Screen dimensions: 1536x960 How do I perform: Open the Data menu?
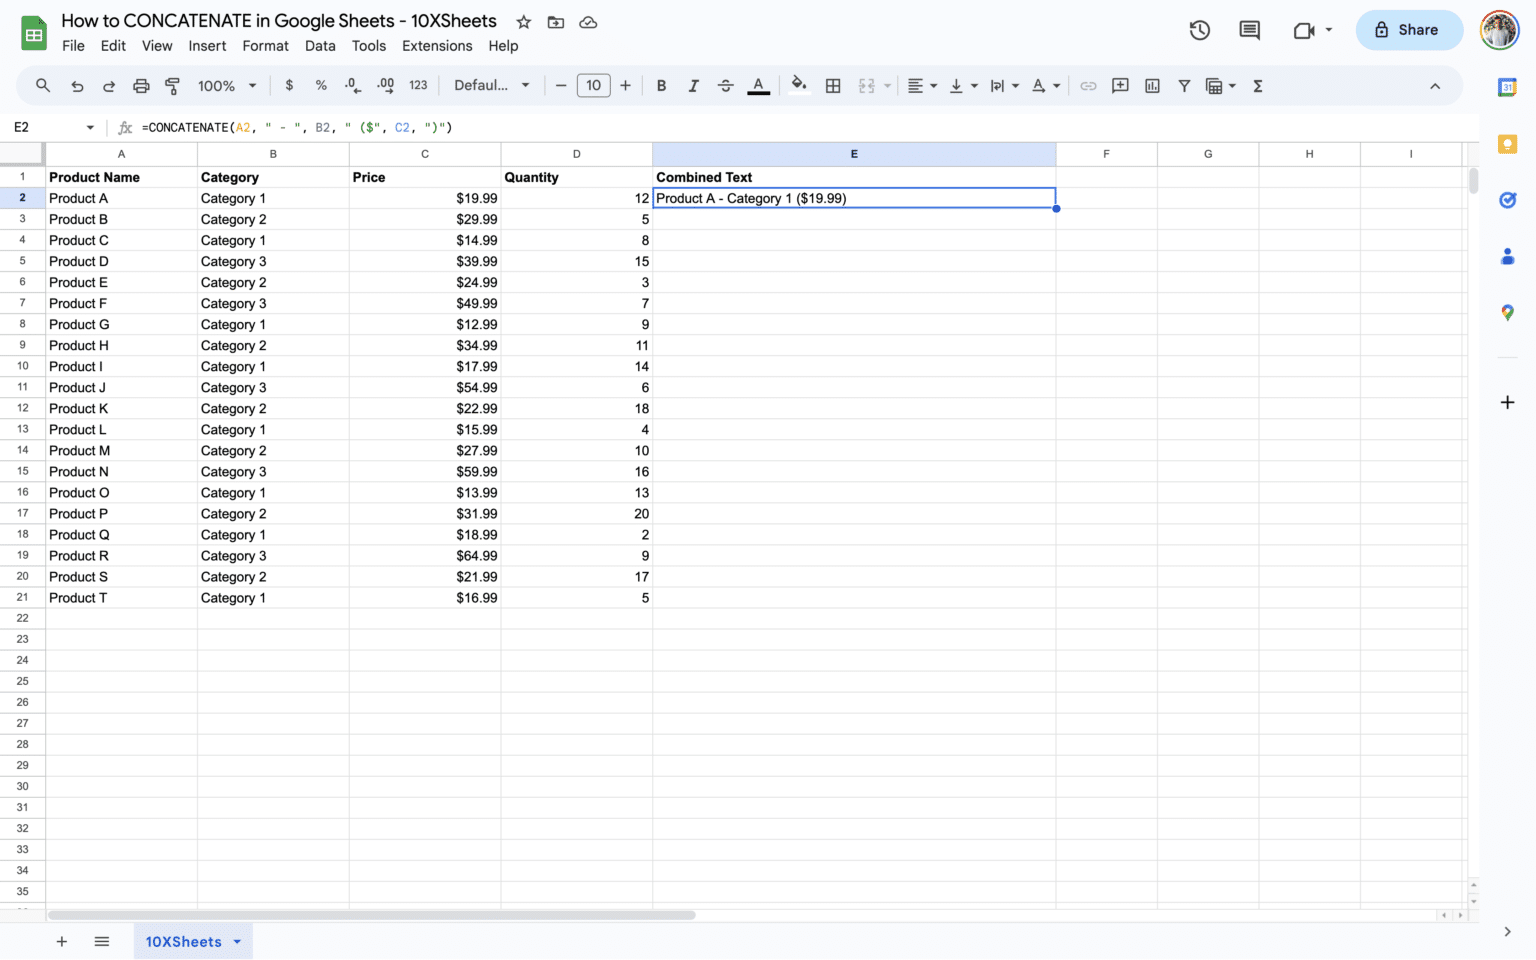point(320,46)
